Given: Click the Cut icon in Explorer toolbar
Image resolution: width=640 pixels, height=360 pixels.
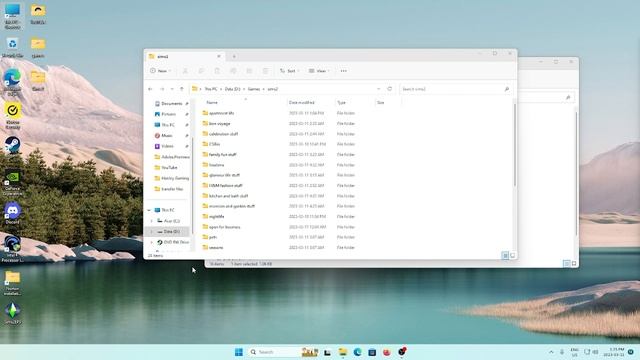Looking at the screenshot, I should coord(185,71).
